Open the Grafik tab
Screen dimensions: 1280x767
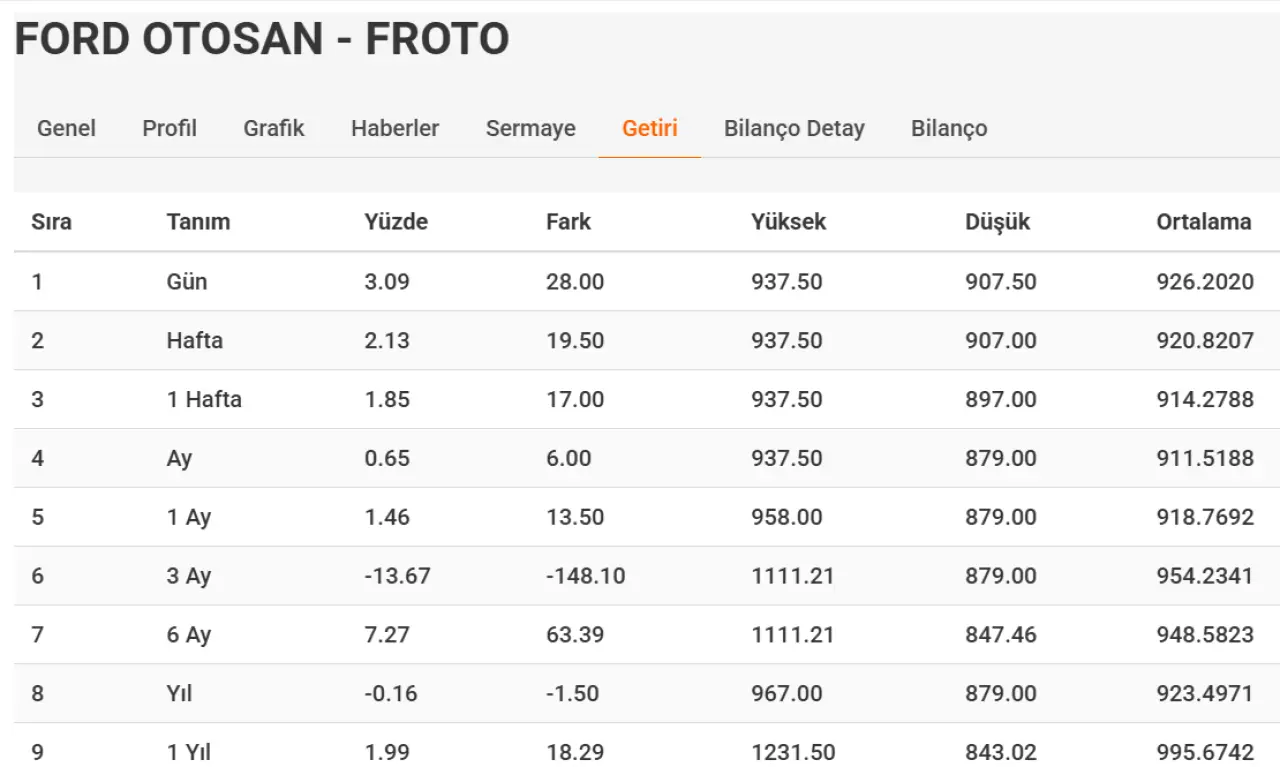click(x=274, y=128)
